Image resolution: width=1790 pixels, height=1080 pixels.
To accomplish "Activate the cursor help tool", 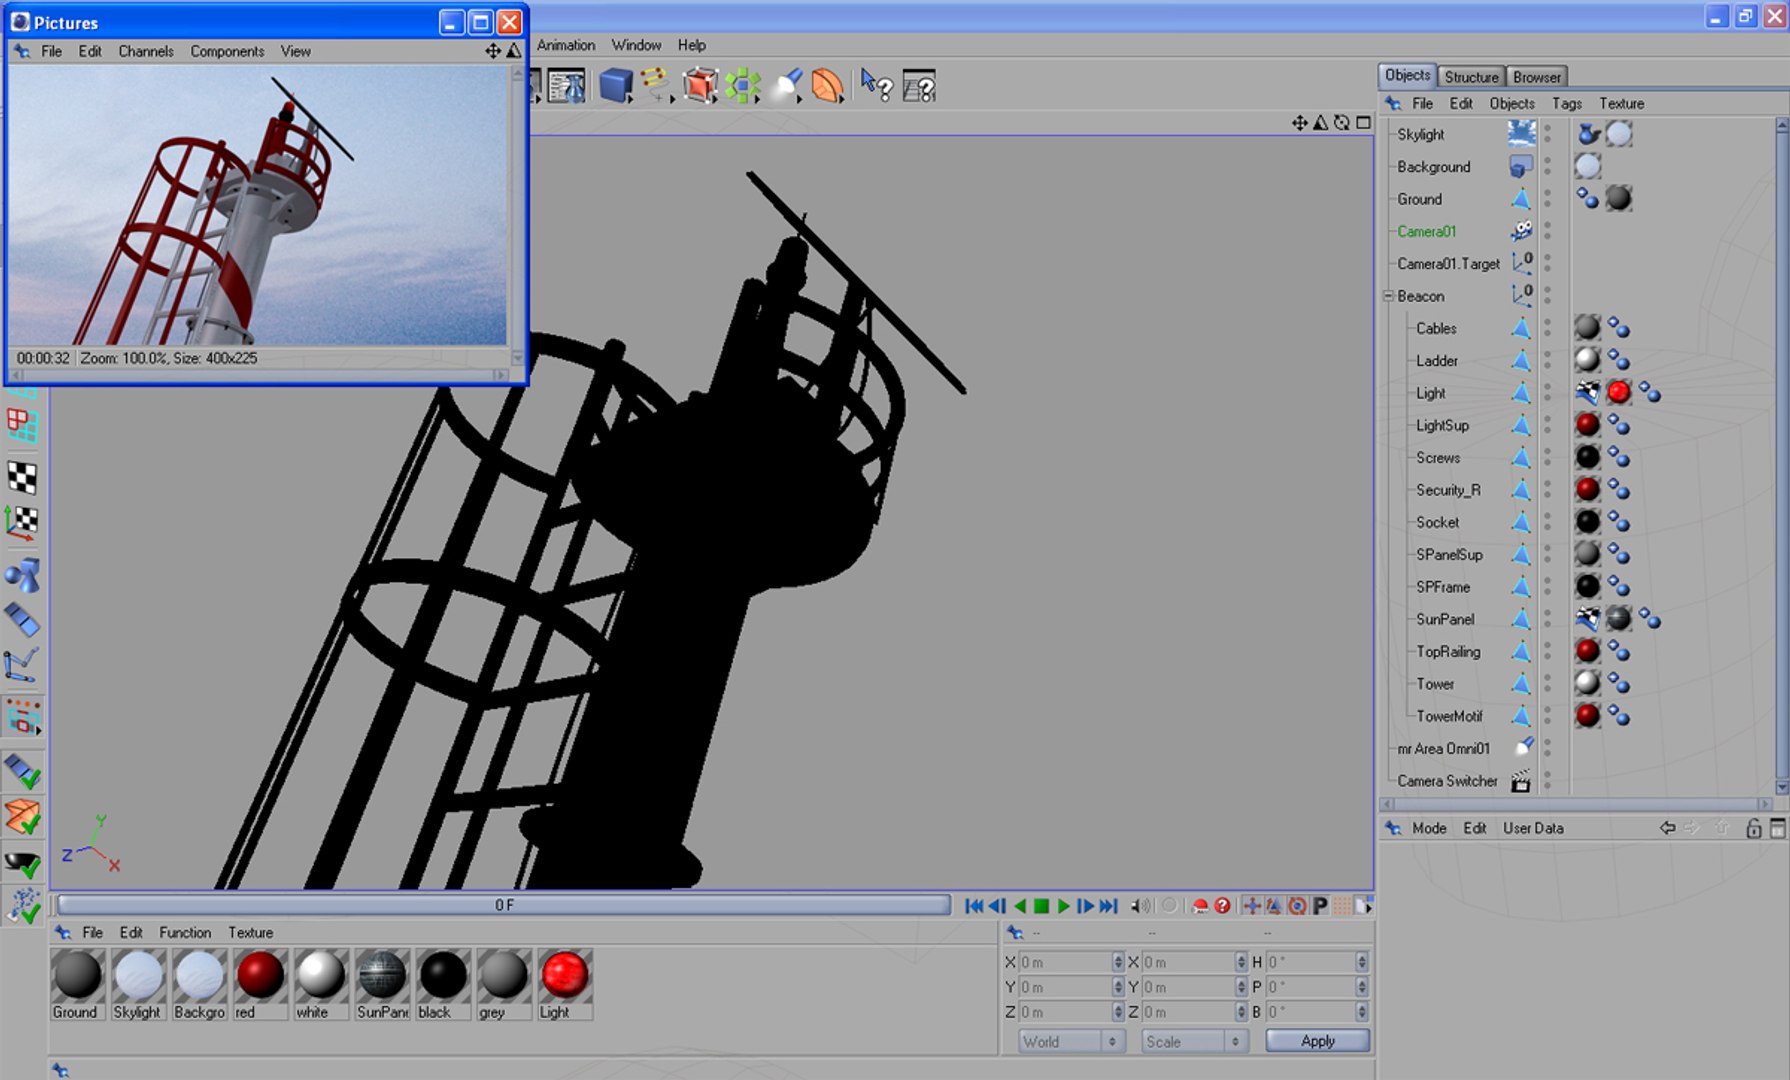I will [x=876, y=86].
